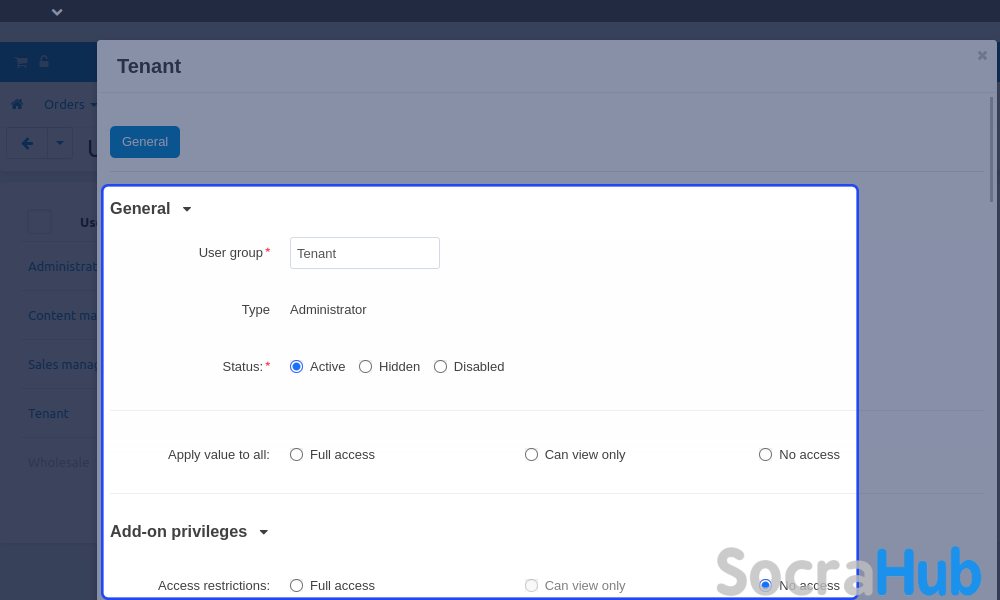Viewport: 1000px width, 600px height.
Task: Choose Full access for Access restrictions
Action: 297,586
